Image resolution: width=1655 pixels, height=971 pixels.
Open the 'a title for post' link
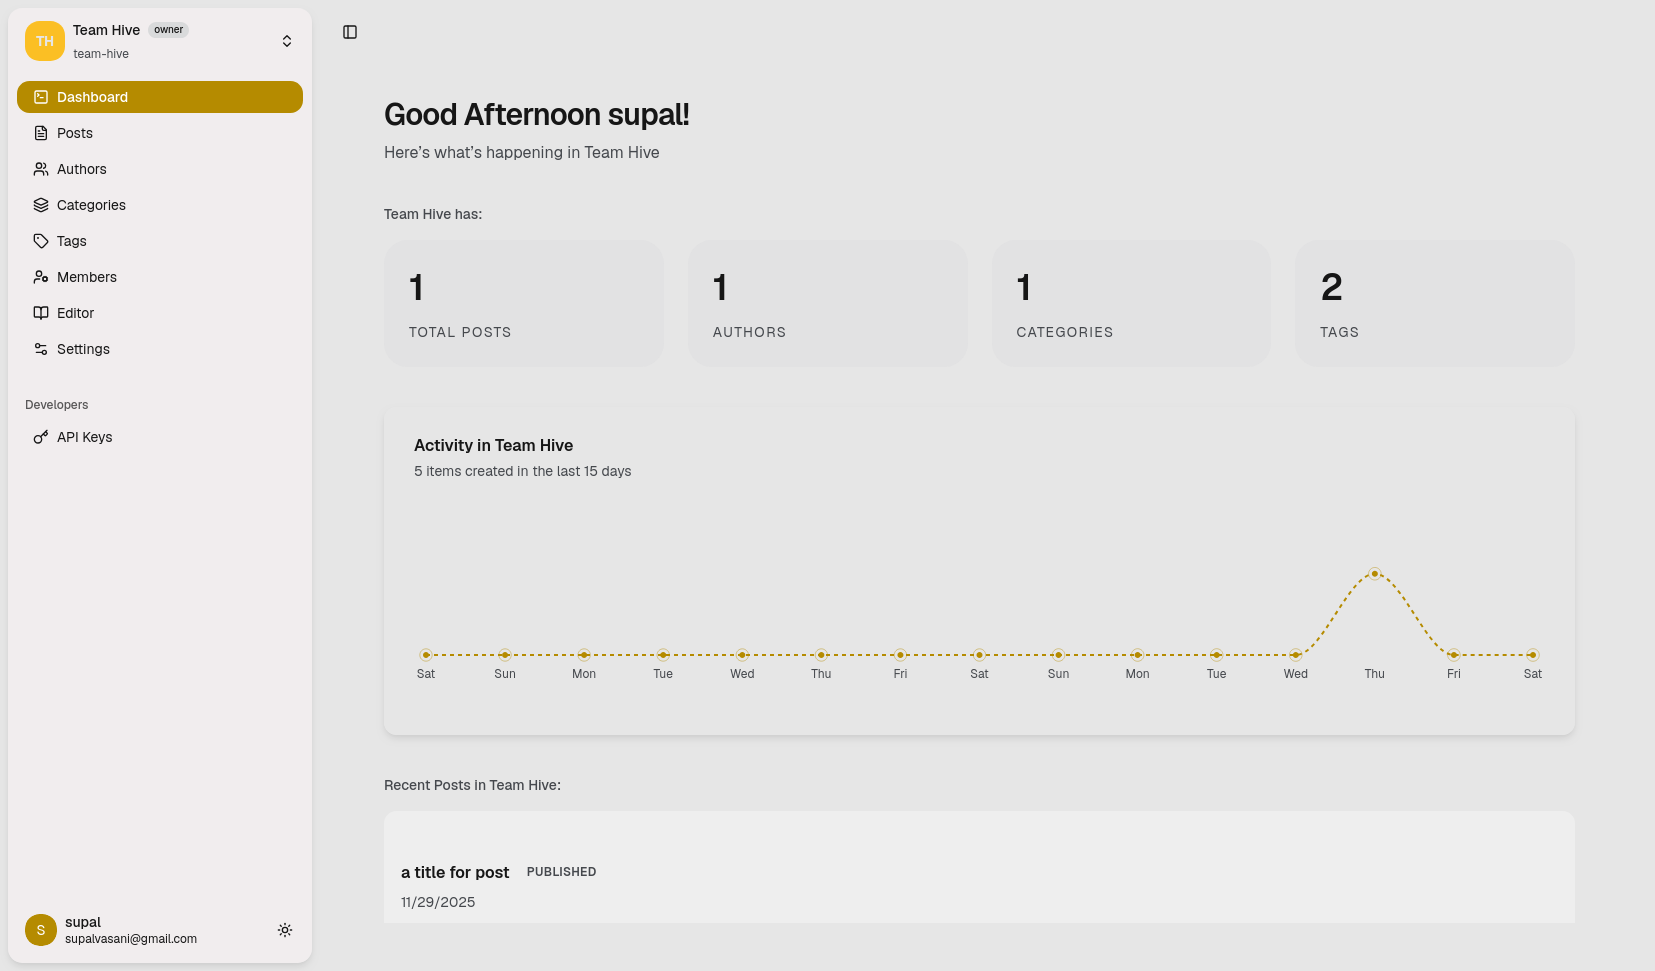point(455,872)
